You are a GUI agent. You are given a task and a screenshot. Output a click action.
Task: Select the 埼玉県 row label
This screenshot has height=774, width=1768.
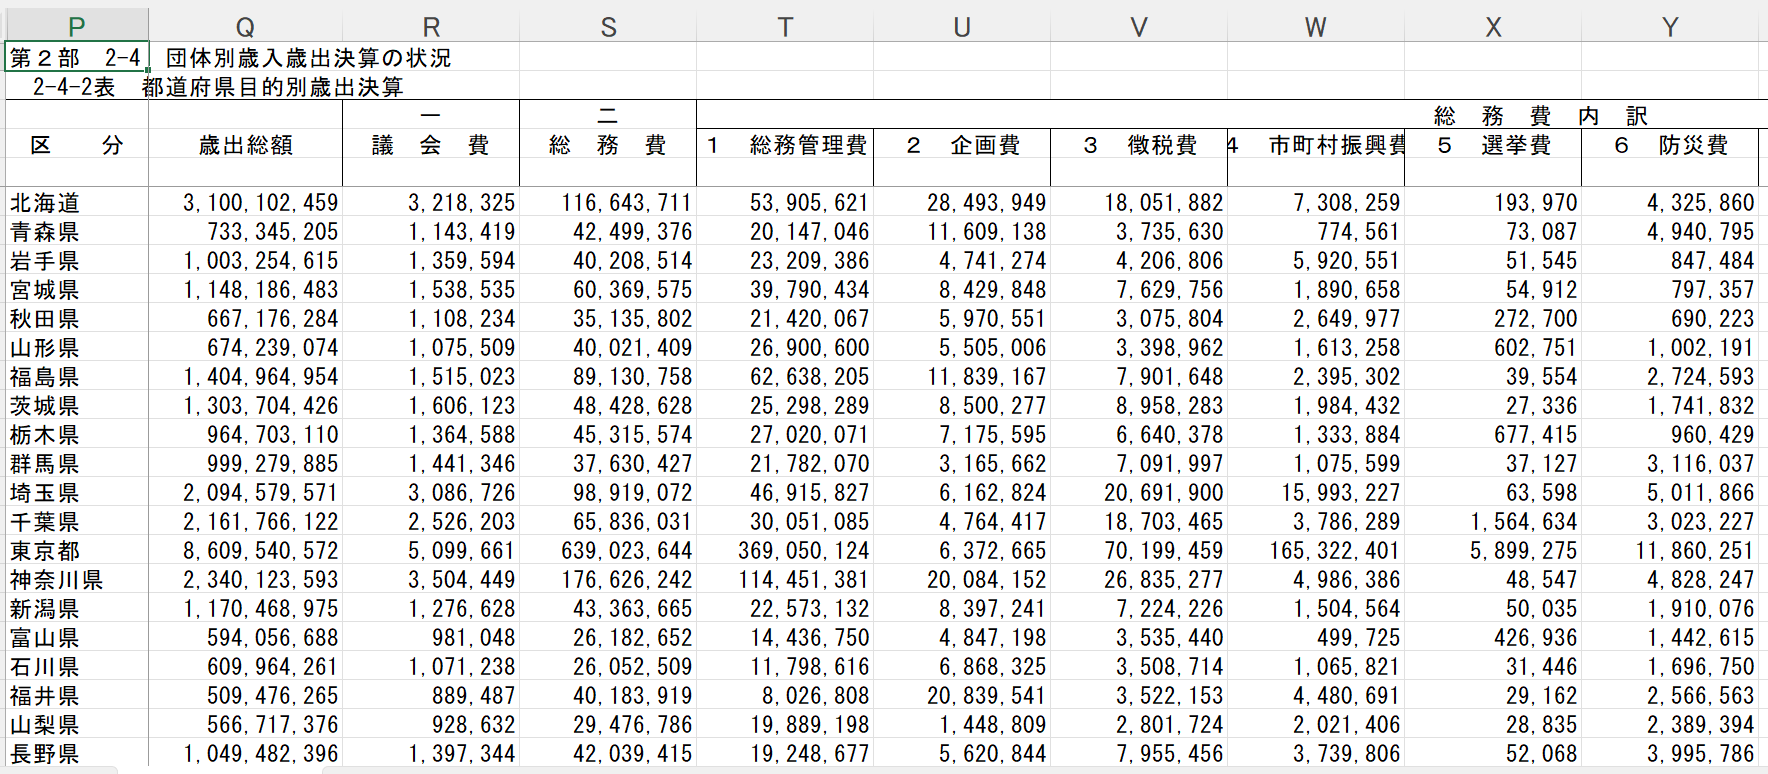[x=76, y=493]
